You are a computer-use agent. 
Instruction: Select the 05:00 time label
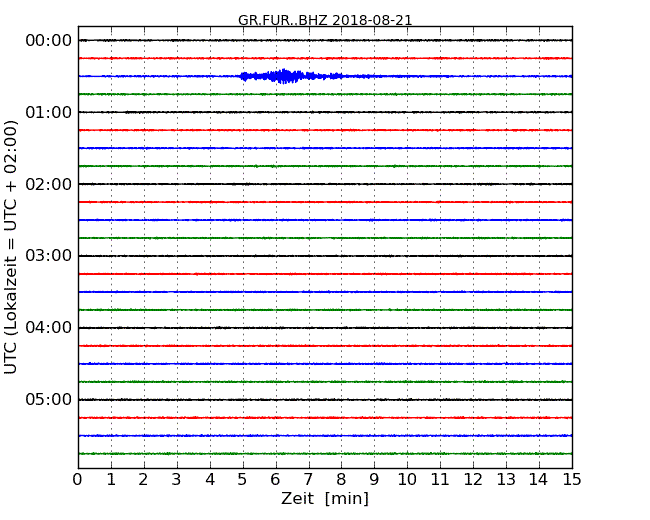coord(49,399)
